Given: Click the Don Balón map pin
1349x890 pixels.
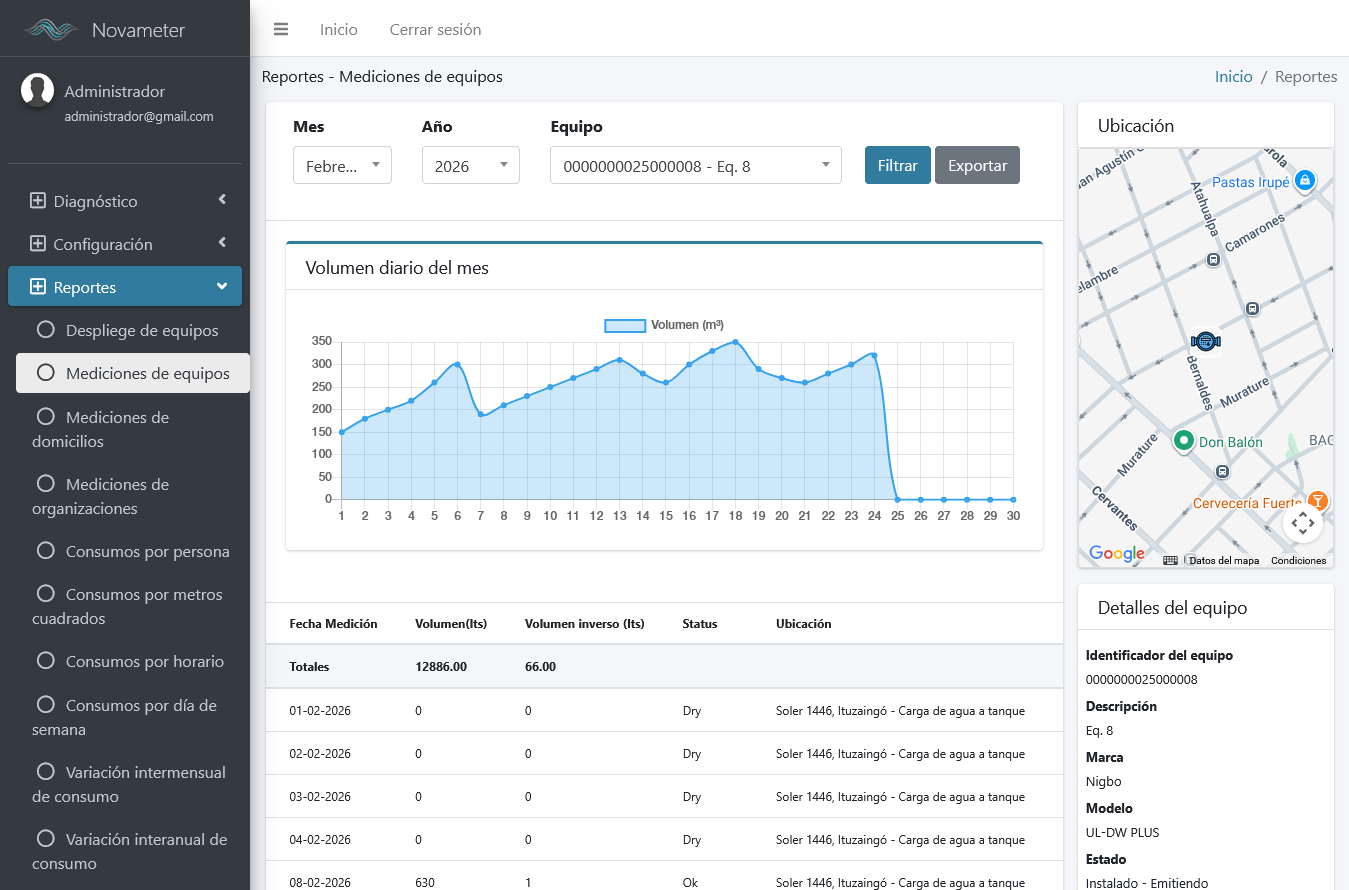Looking at the screenshot, I should tap(1184, 441).
